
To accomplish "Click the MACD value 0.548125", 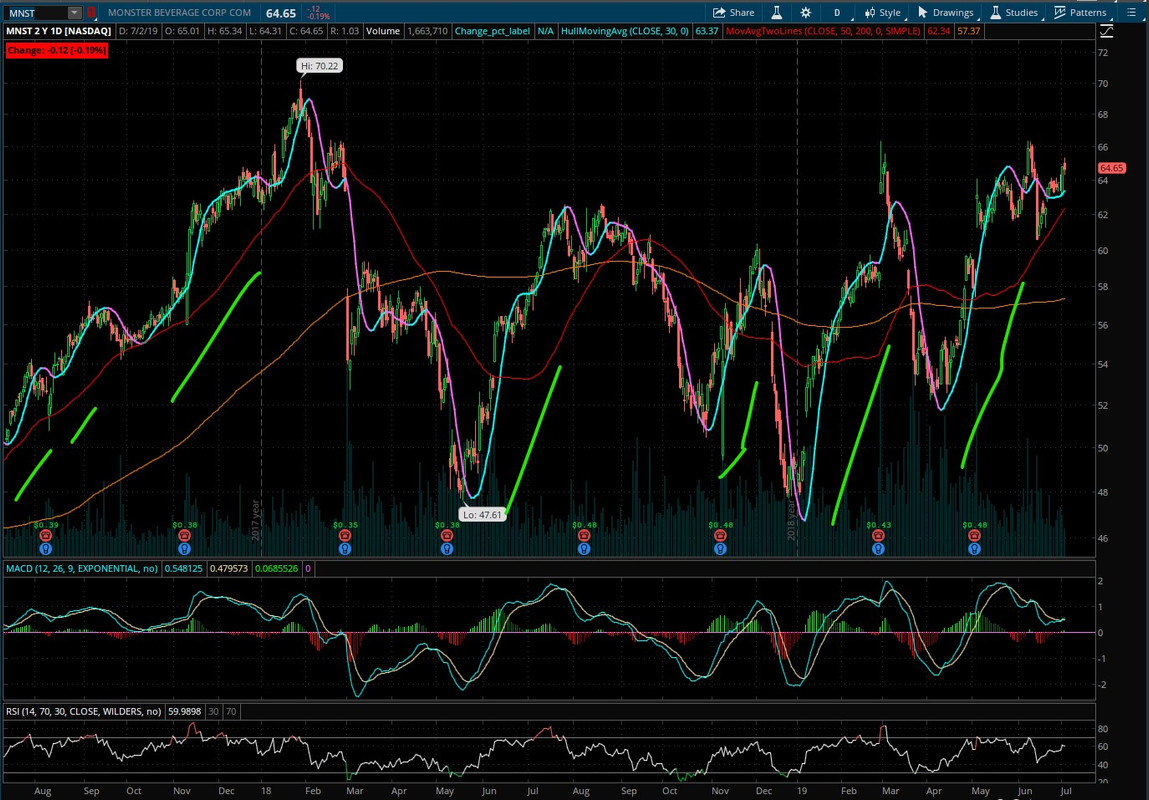I will tap(185, 568).
